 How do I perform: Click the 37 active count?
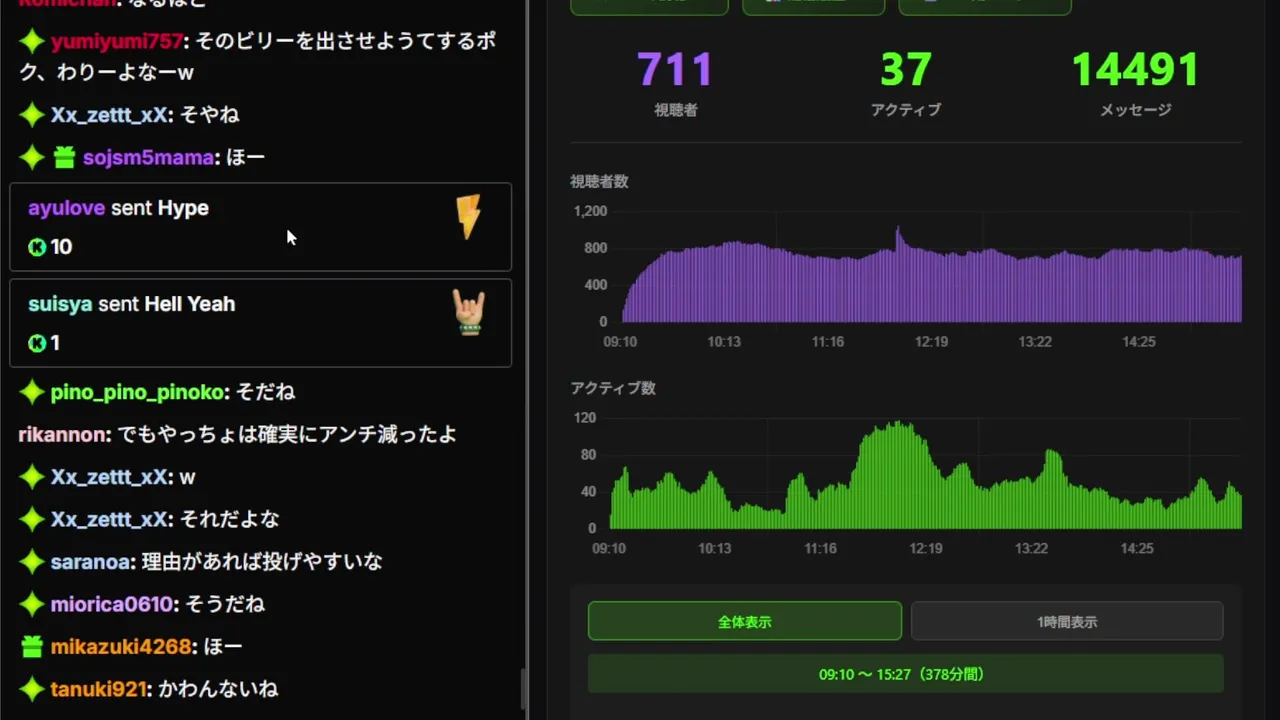(906, 70)
